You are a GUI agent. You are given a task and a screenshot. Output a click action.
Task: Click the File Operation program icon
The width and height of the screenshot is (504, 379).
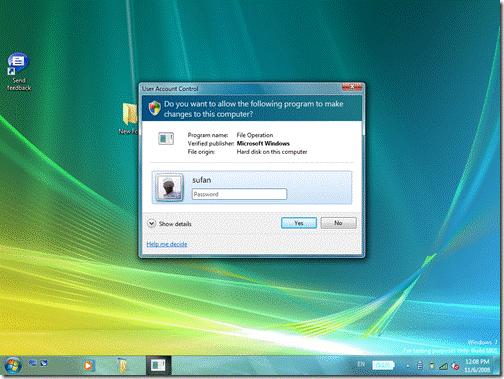[x=166, y=138]
